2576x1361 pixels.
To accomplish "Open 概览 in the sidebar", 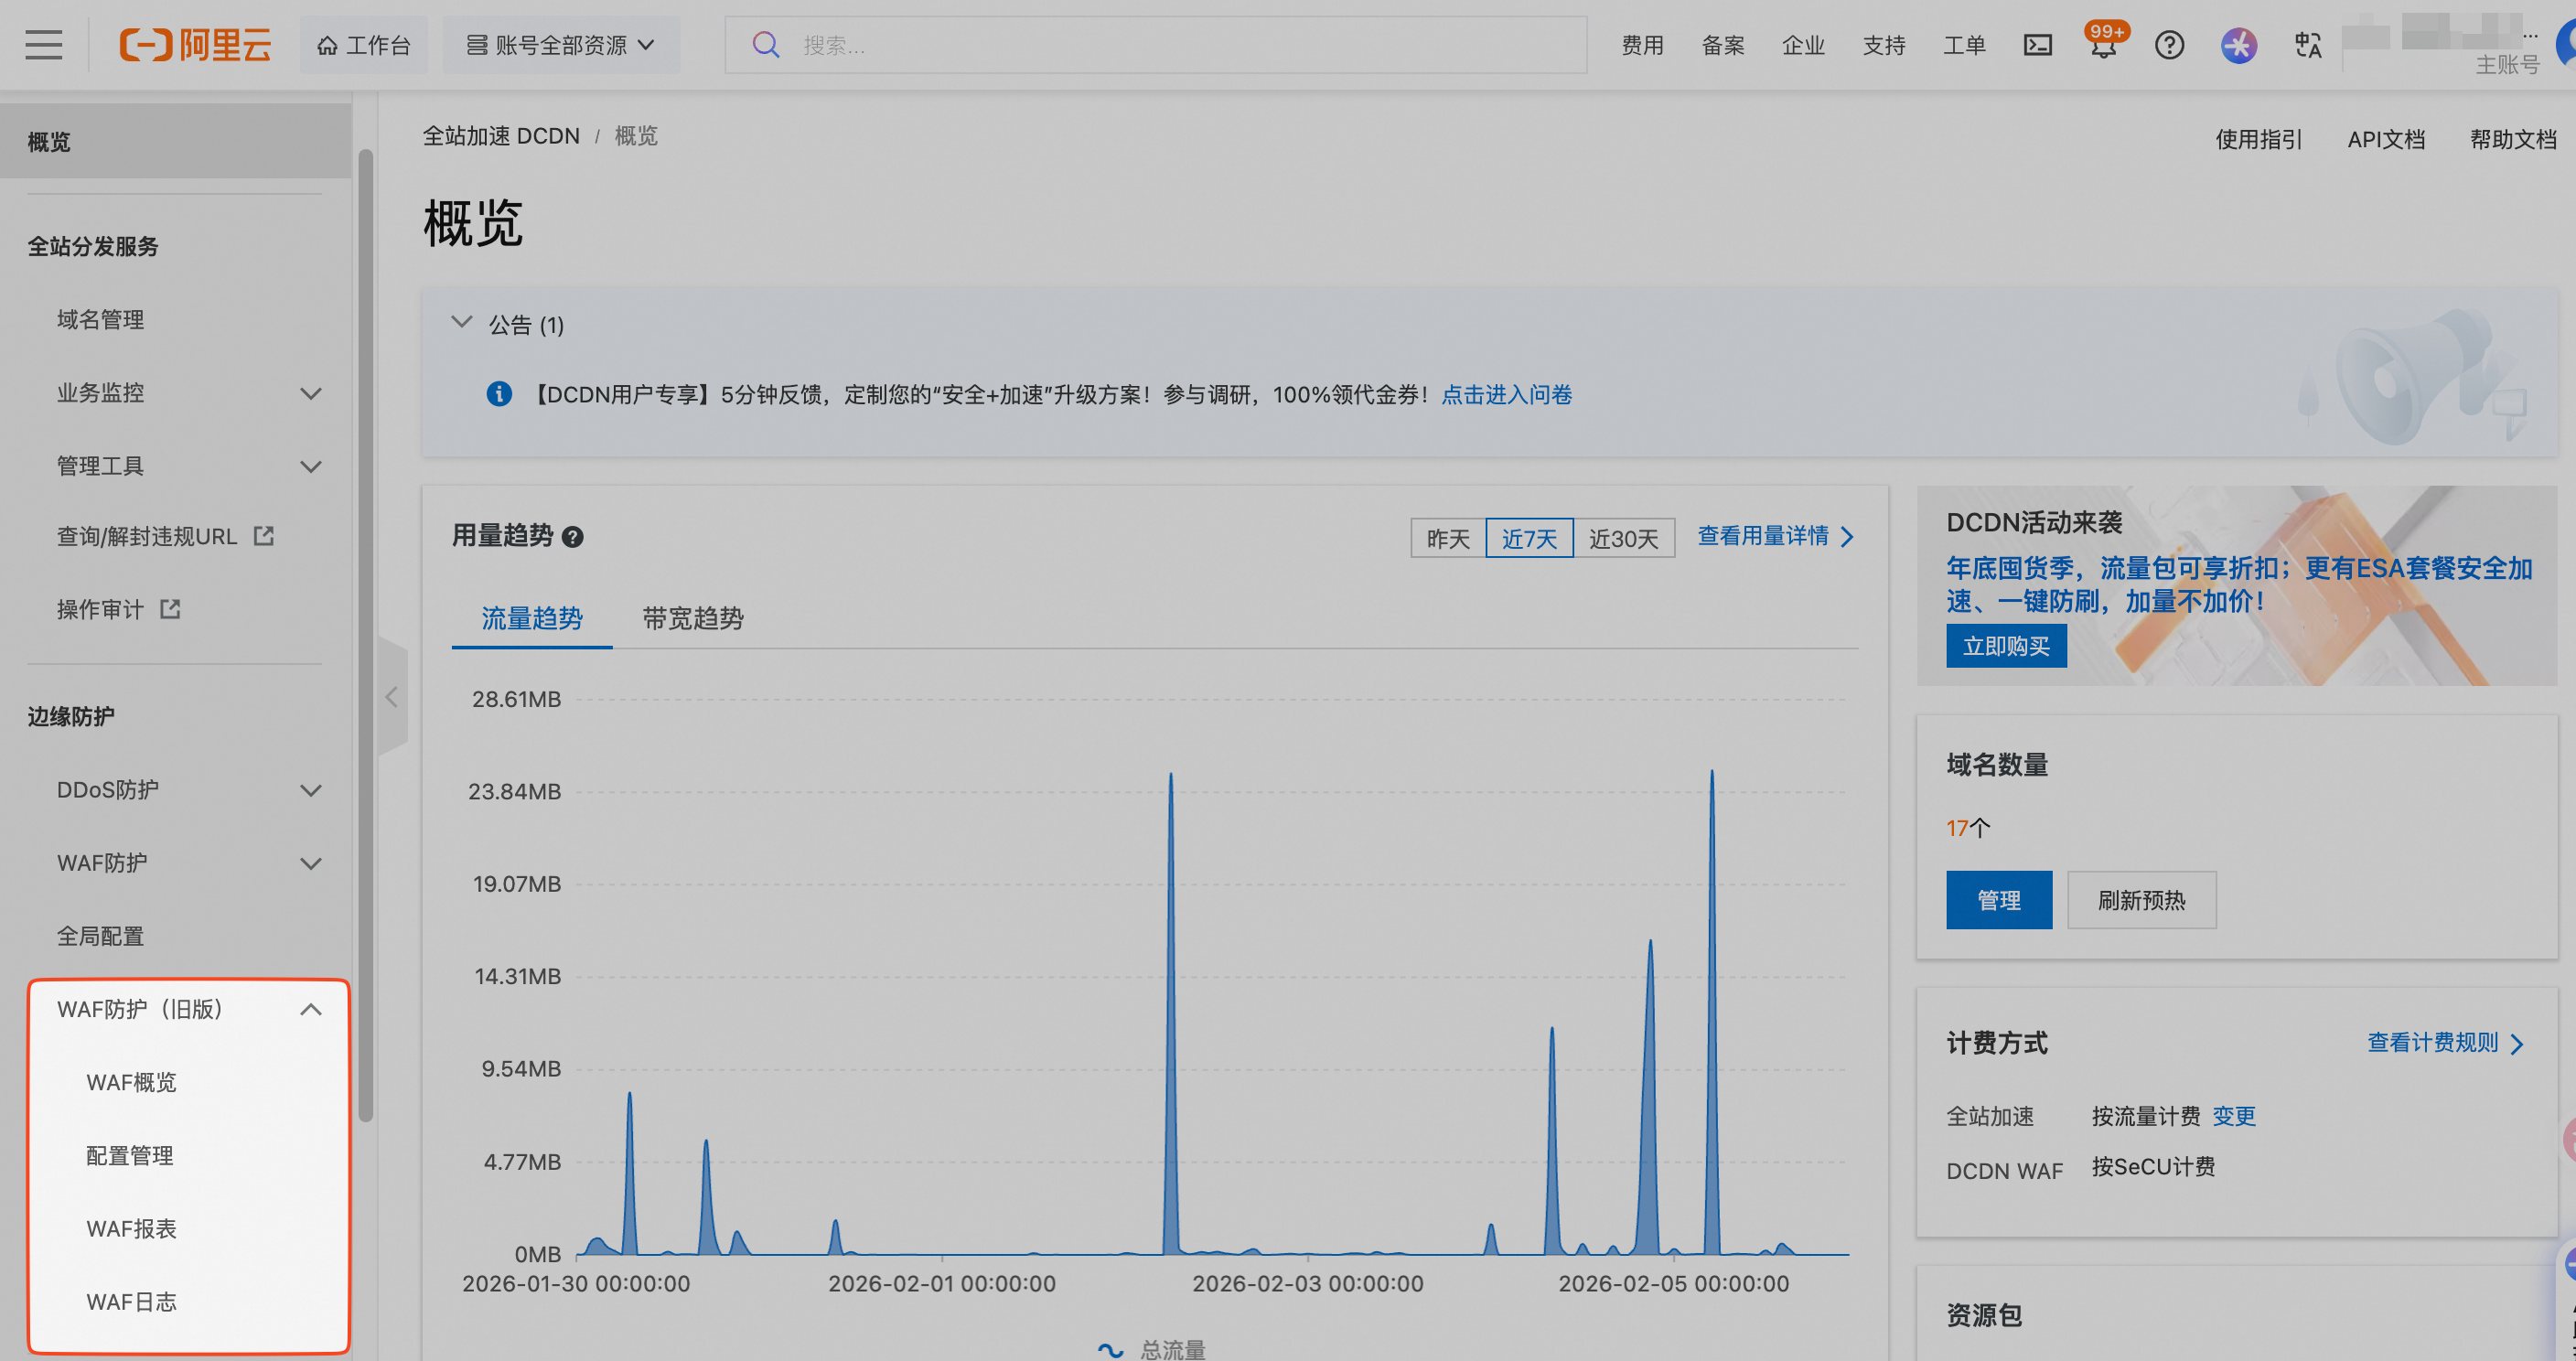I will coord(175,141).
